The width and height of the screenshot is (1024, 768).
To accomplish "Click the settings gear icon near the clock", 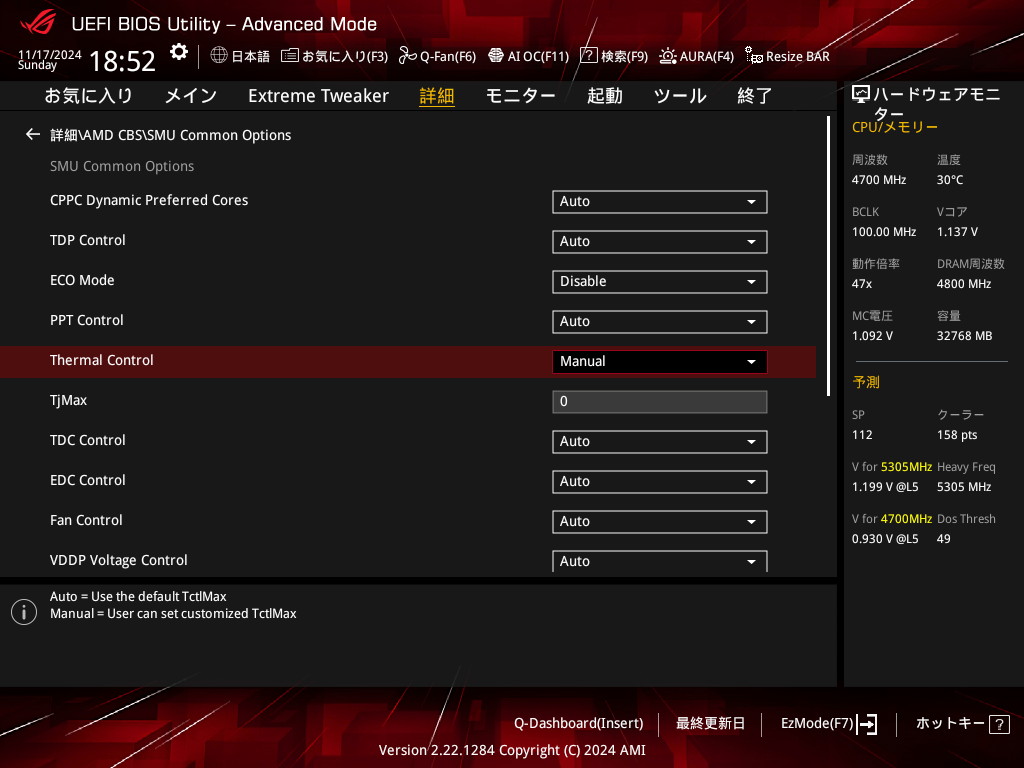I will (x=178, y=52).
